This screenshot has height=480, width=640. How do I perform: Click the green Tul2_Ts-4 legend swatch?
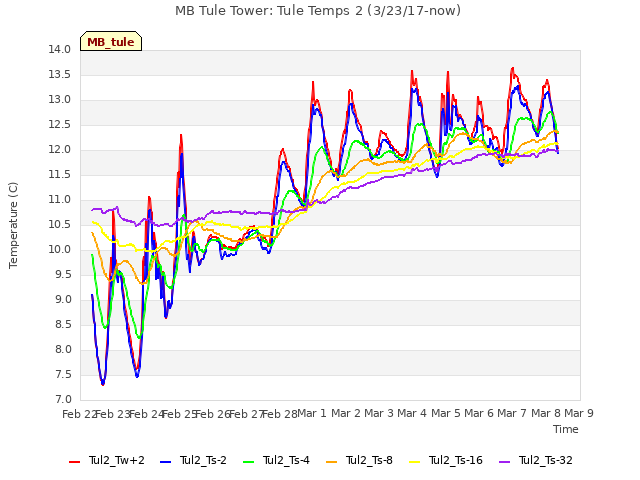pyautogui.click(x=248, y=462)
